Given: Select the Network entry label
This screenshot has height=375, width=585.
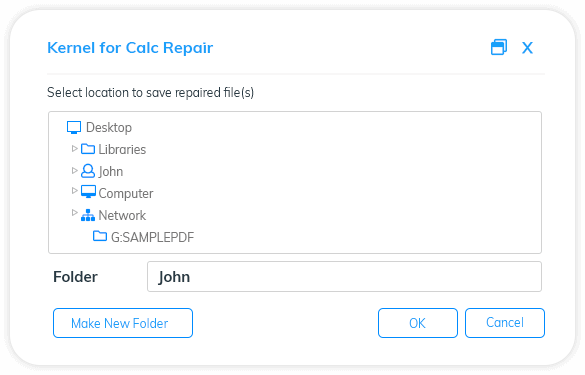Looking at the screenshot, I should (x=122, y=215).
